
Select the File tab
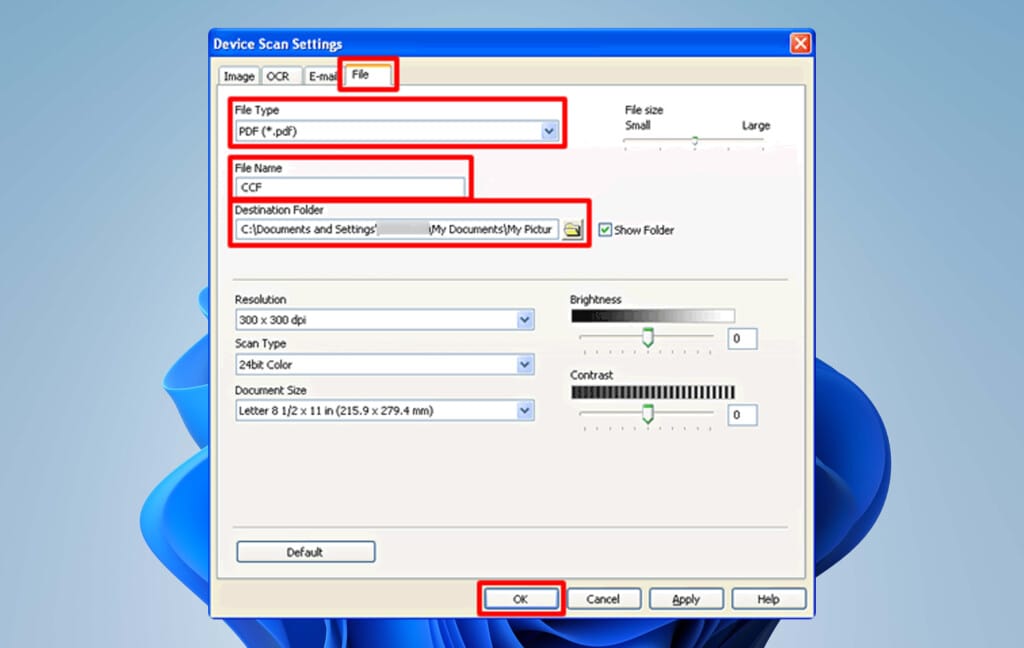tap(367, 74)
